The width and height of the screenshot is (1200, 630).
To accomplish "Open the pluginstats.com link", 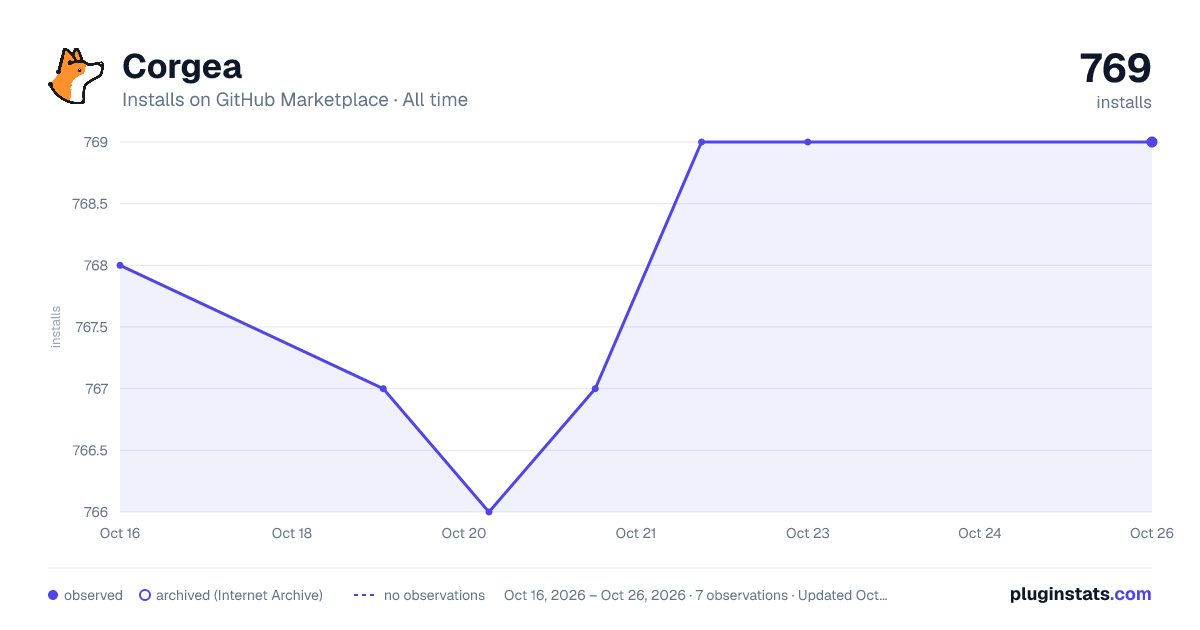I will tap(1081, 594).
